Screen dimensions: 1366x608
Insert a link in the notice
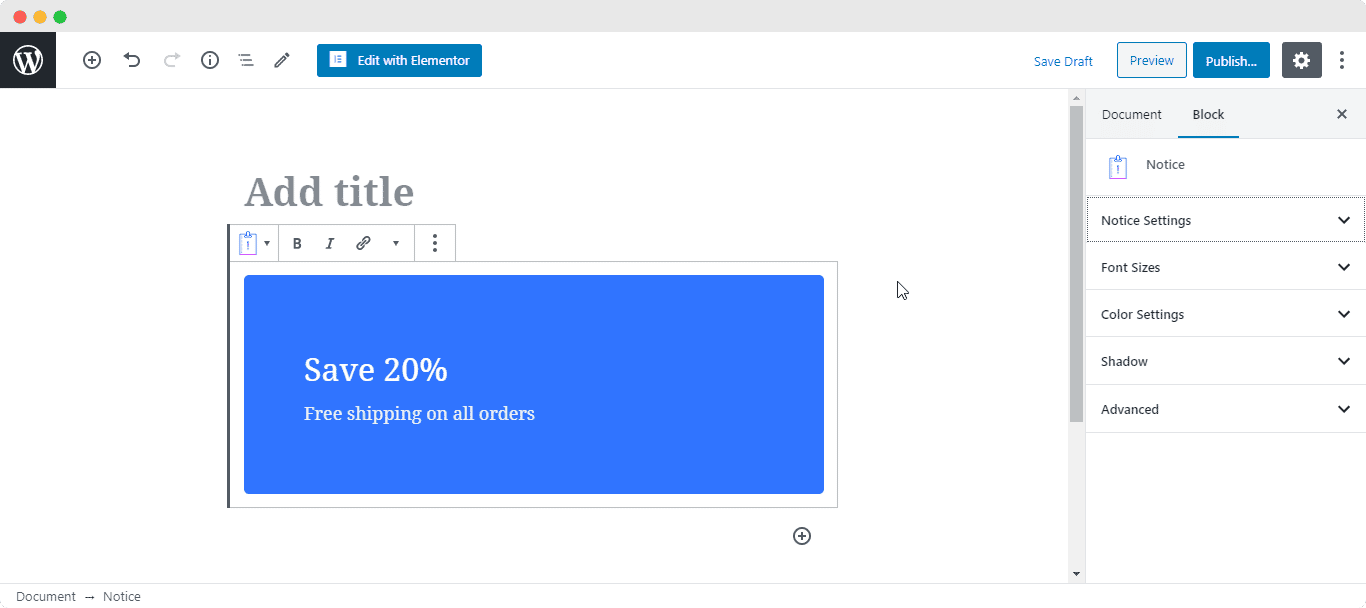pyautogui.click(x=363, y=243)
